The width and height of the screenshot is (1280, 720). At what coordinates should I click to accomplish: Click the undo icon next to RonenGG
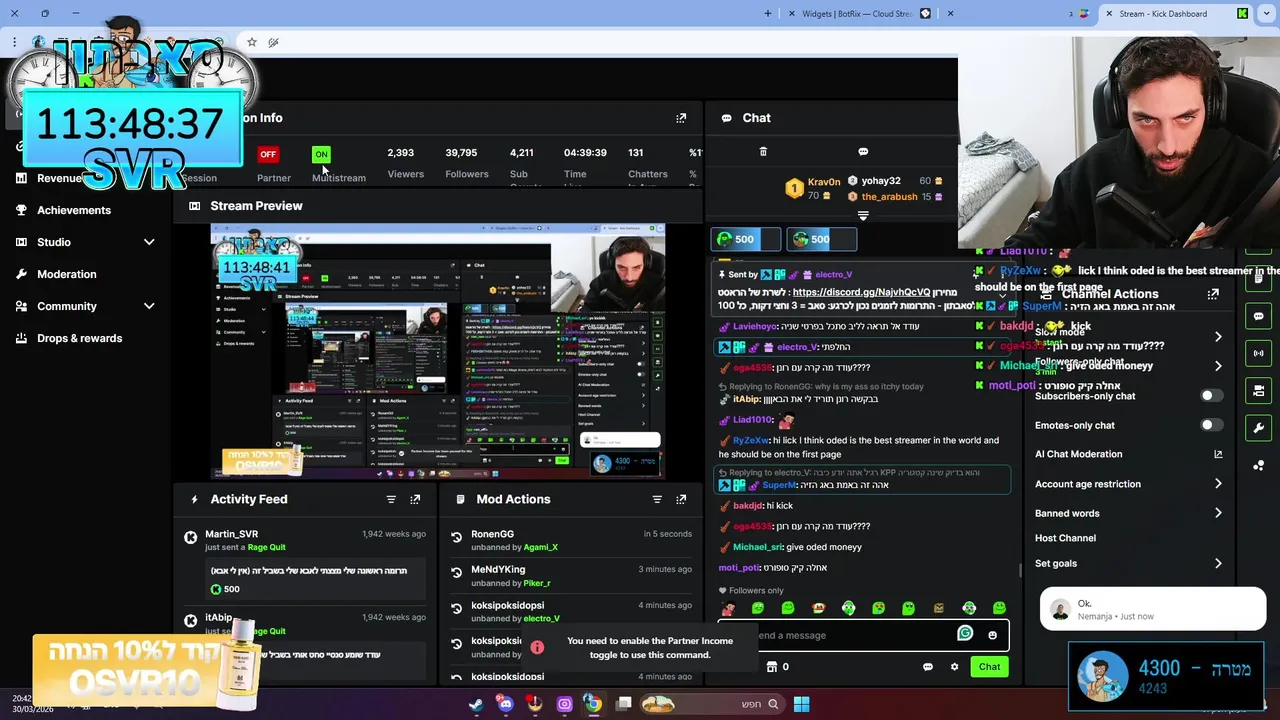pos(457,537)
